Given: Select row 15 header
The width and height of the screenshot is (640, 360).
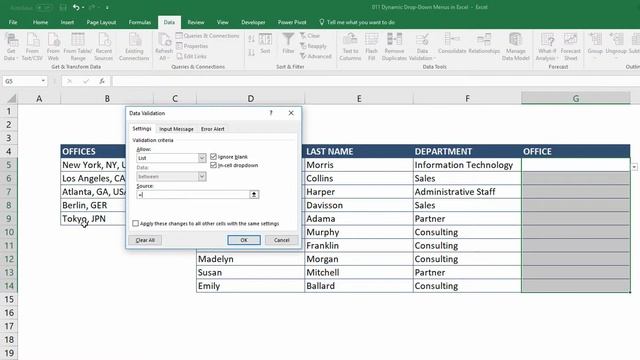Looking at the screenshot, I should 9,299.
